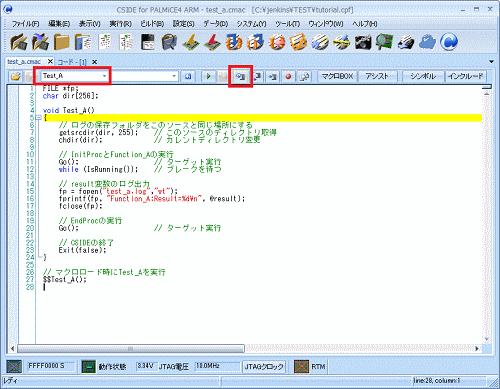The width and height of the screenshot is (500, 389).
Task: Expand the empty combo box dropdown arrow
Action: (x=174, y=76)
